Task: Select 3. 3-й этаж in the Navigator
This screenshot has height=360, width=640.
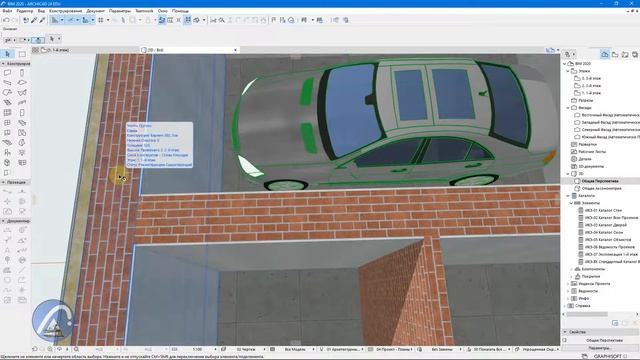Action: (591, 78)
